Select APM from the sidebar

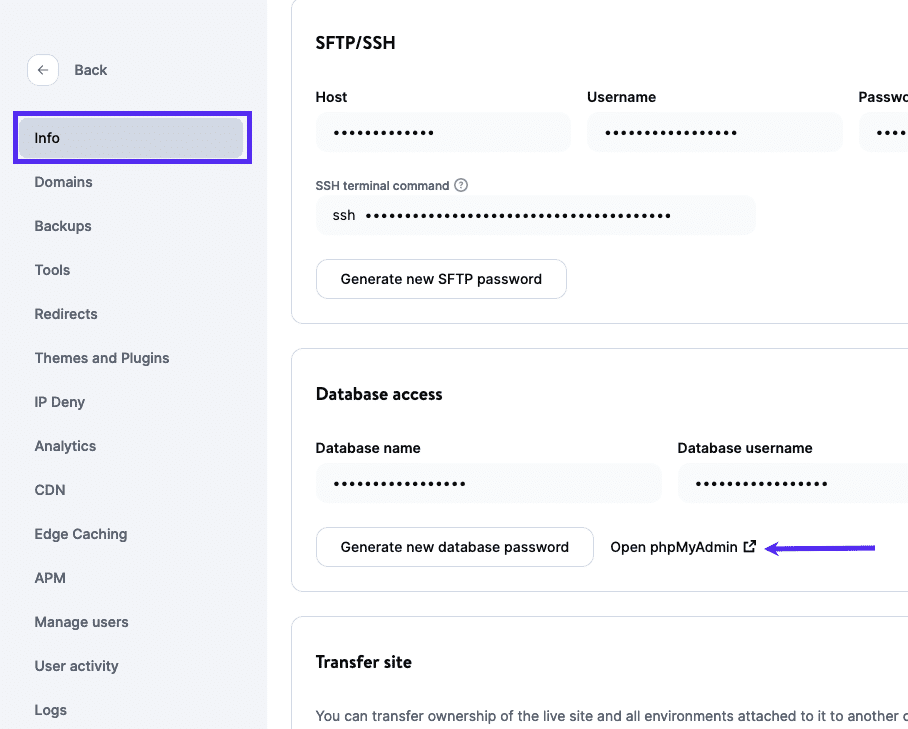(50, 578)
